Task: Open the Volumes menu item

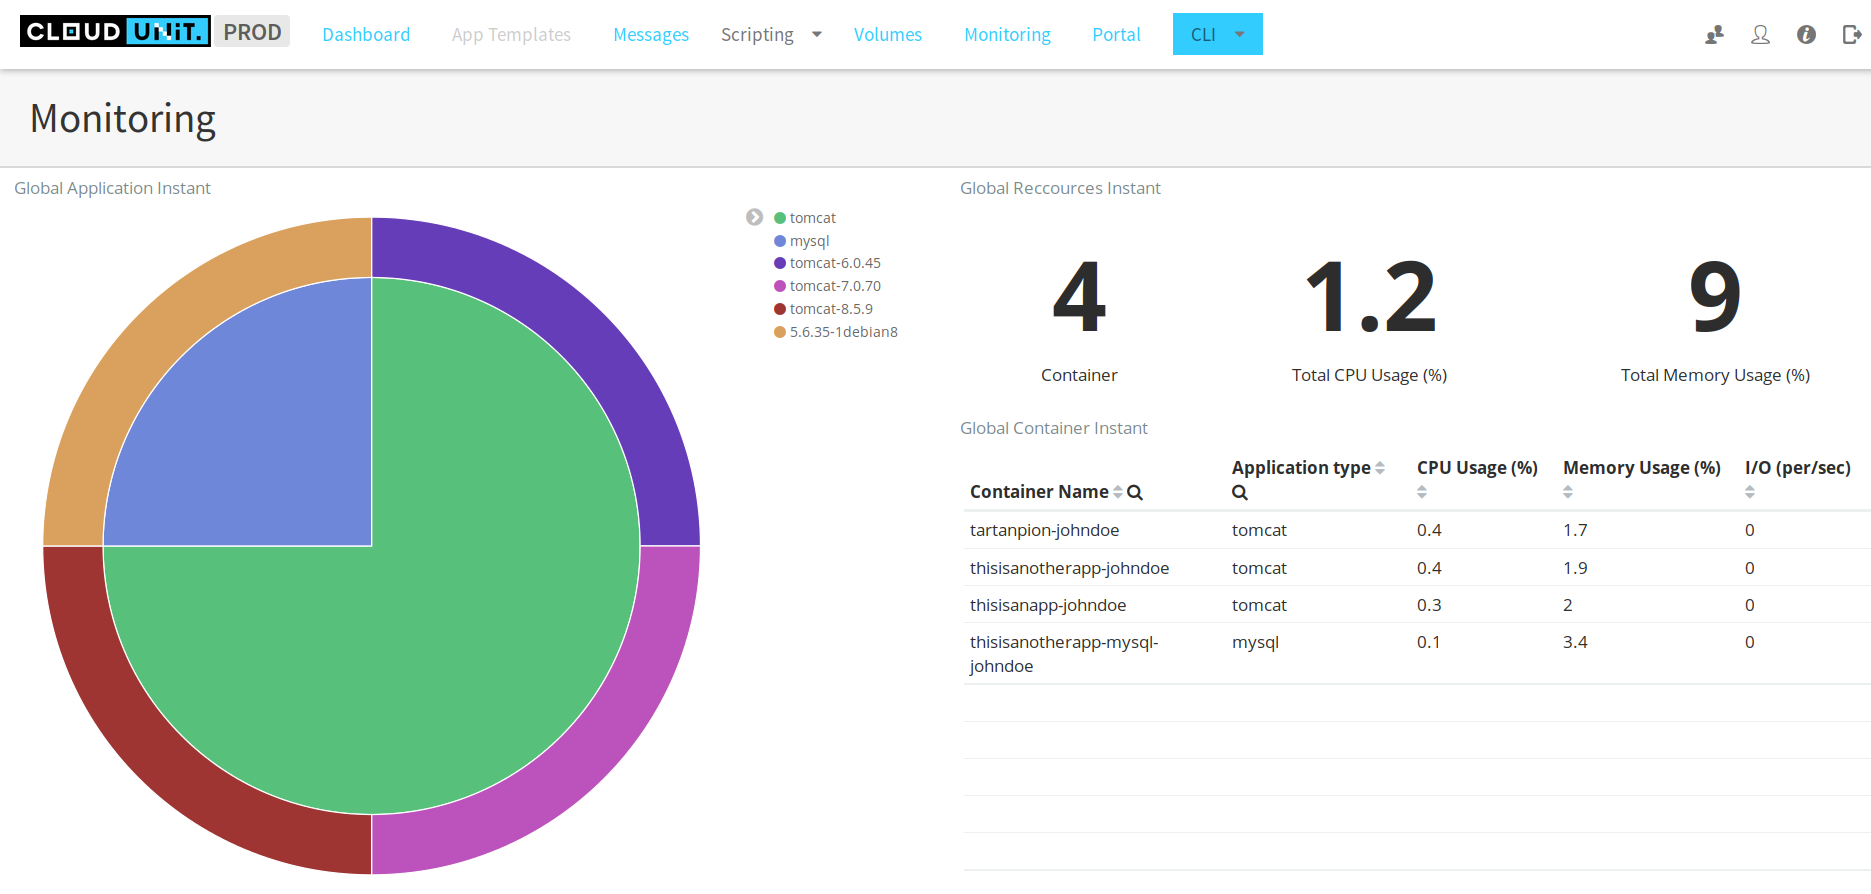Action: pos(887,35)
